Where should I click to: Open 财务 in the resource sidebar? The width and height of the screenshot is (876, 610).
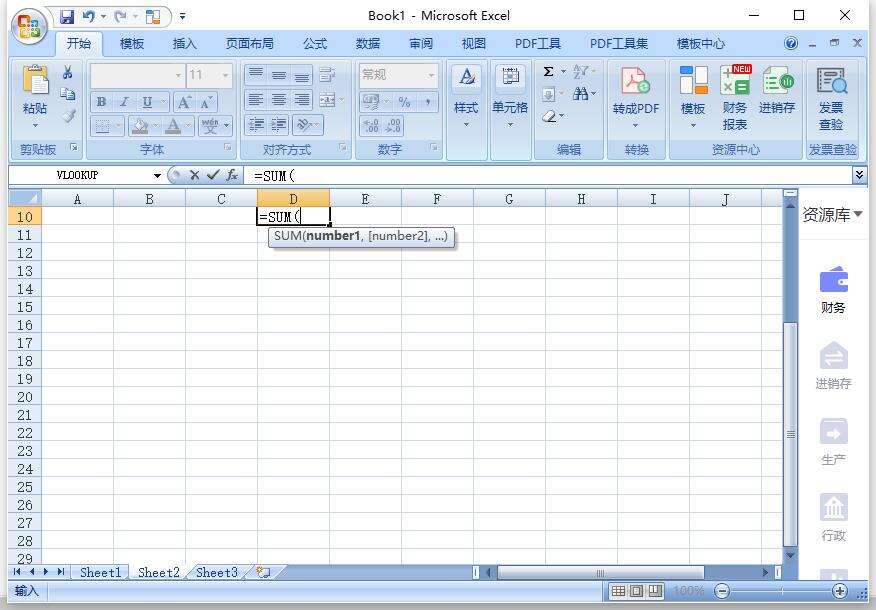(x=833, y=290)
